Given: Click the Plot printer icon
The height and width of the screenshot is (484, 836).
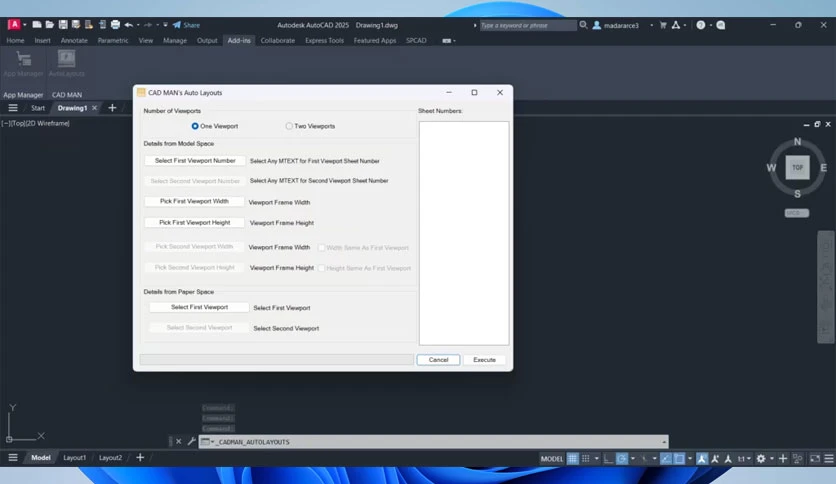Looking at the screenshot, I should point(115,25).
